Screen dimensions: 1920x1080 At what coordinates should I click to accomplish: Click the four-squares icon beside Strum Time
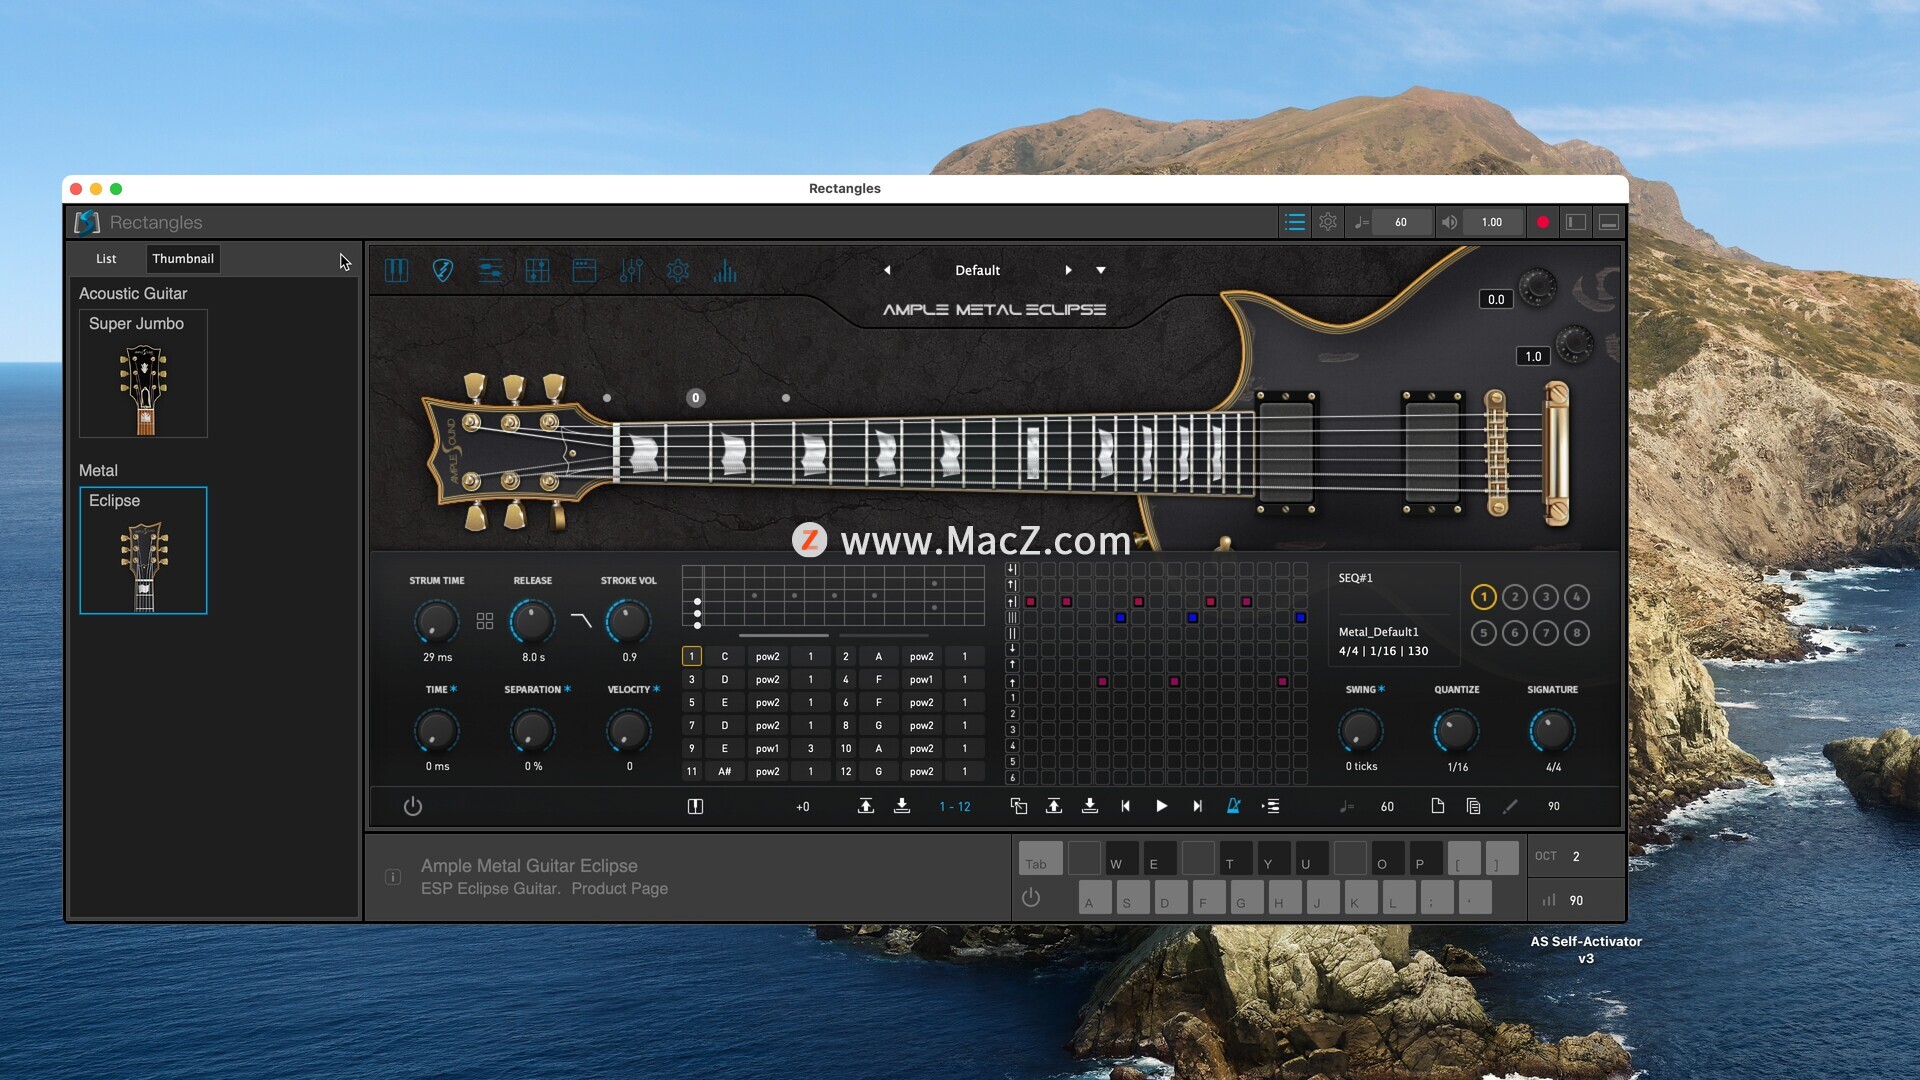(x=485, y=621)
